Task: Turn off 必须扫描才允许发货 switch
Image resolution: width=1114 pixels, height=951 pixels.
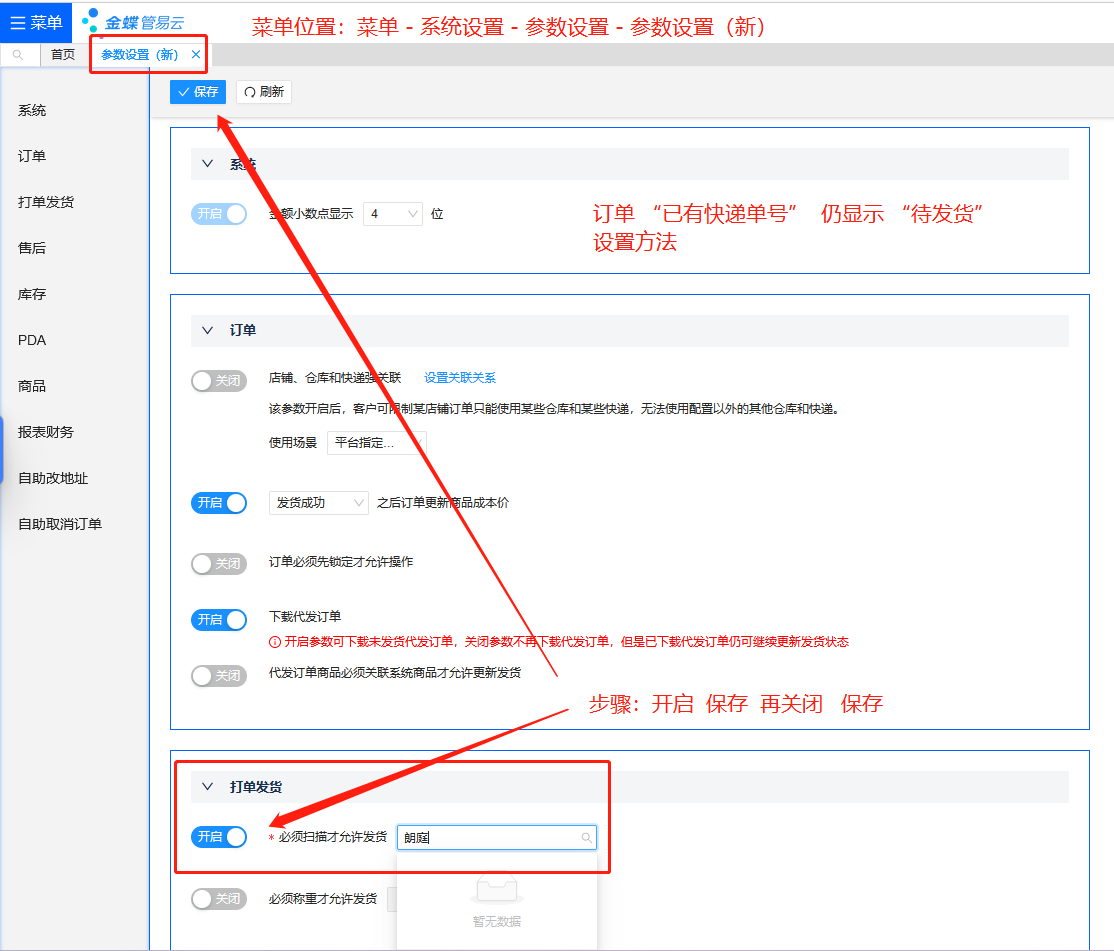Action: point(218,837)
